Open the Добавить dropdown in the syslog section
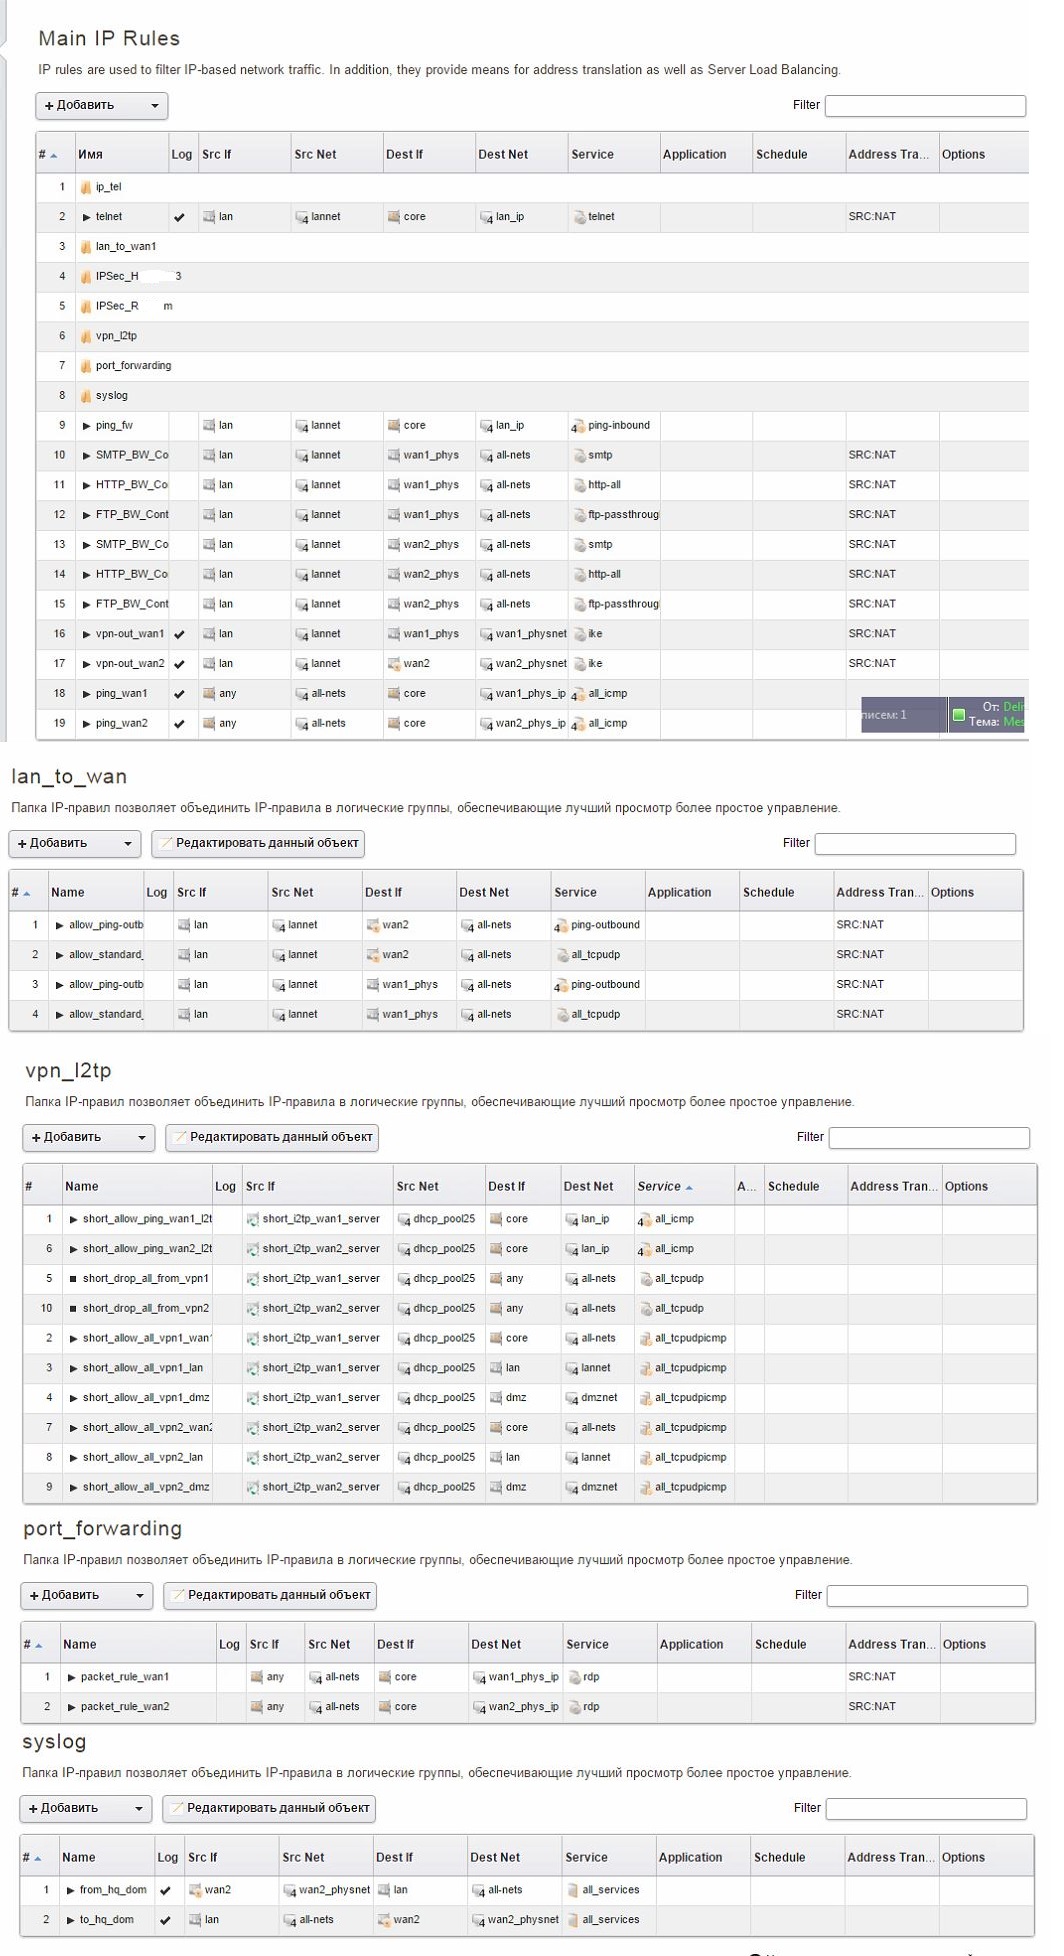This screenshot has width=1064, height=1956. pos(85,1808)
